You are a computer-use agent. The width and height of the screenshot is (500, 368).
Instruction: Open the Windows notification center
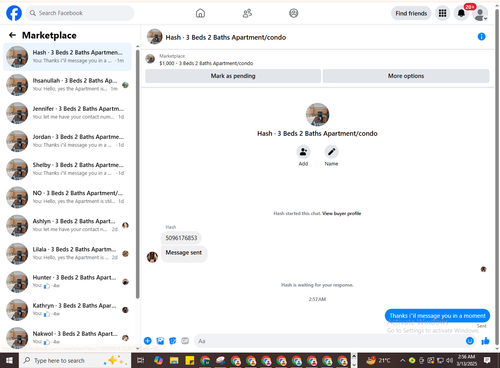(x=487, y=360)
